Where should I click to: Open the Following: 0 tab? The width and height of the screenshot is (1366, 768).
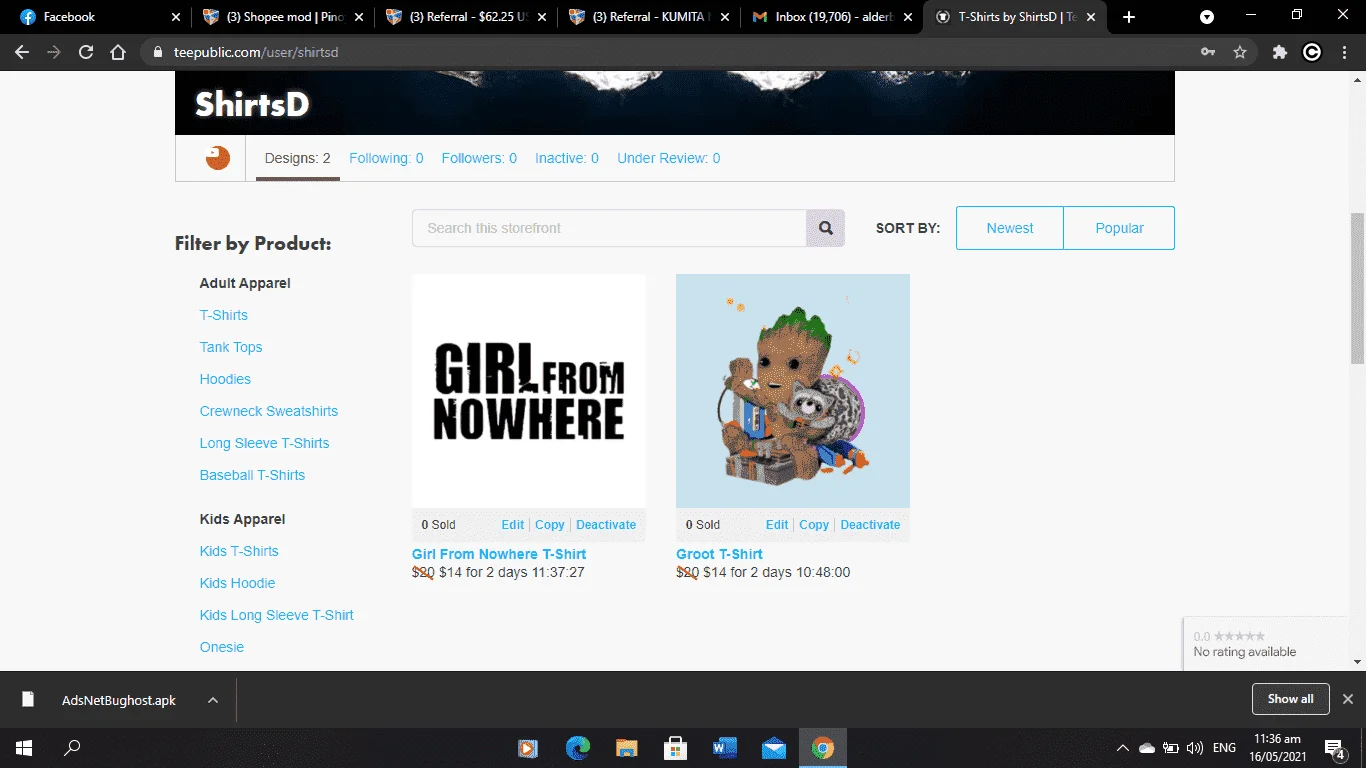[x=386, y=158]
